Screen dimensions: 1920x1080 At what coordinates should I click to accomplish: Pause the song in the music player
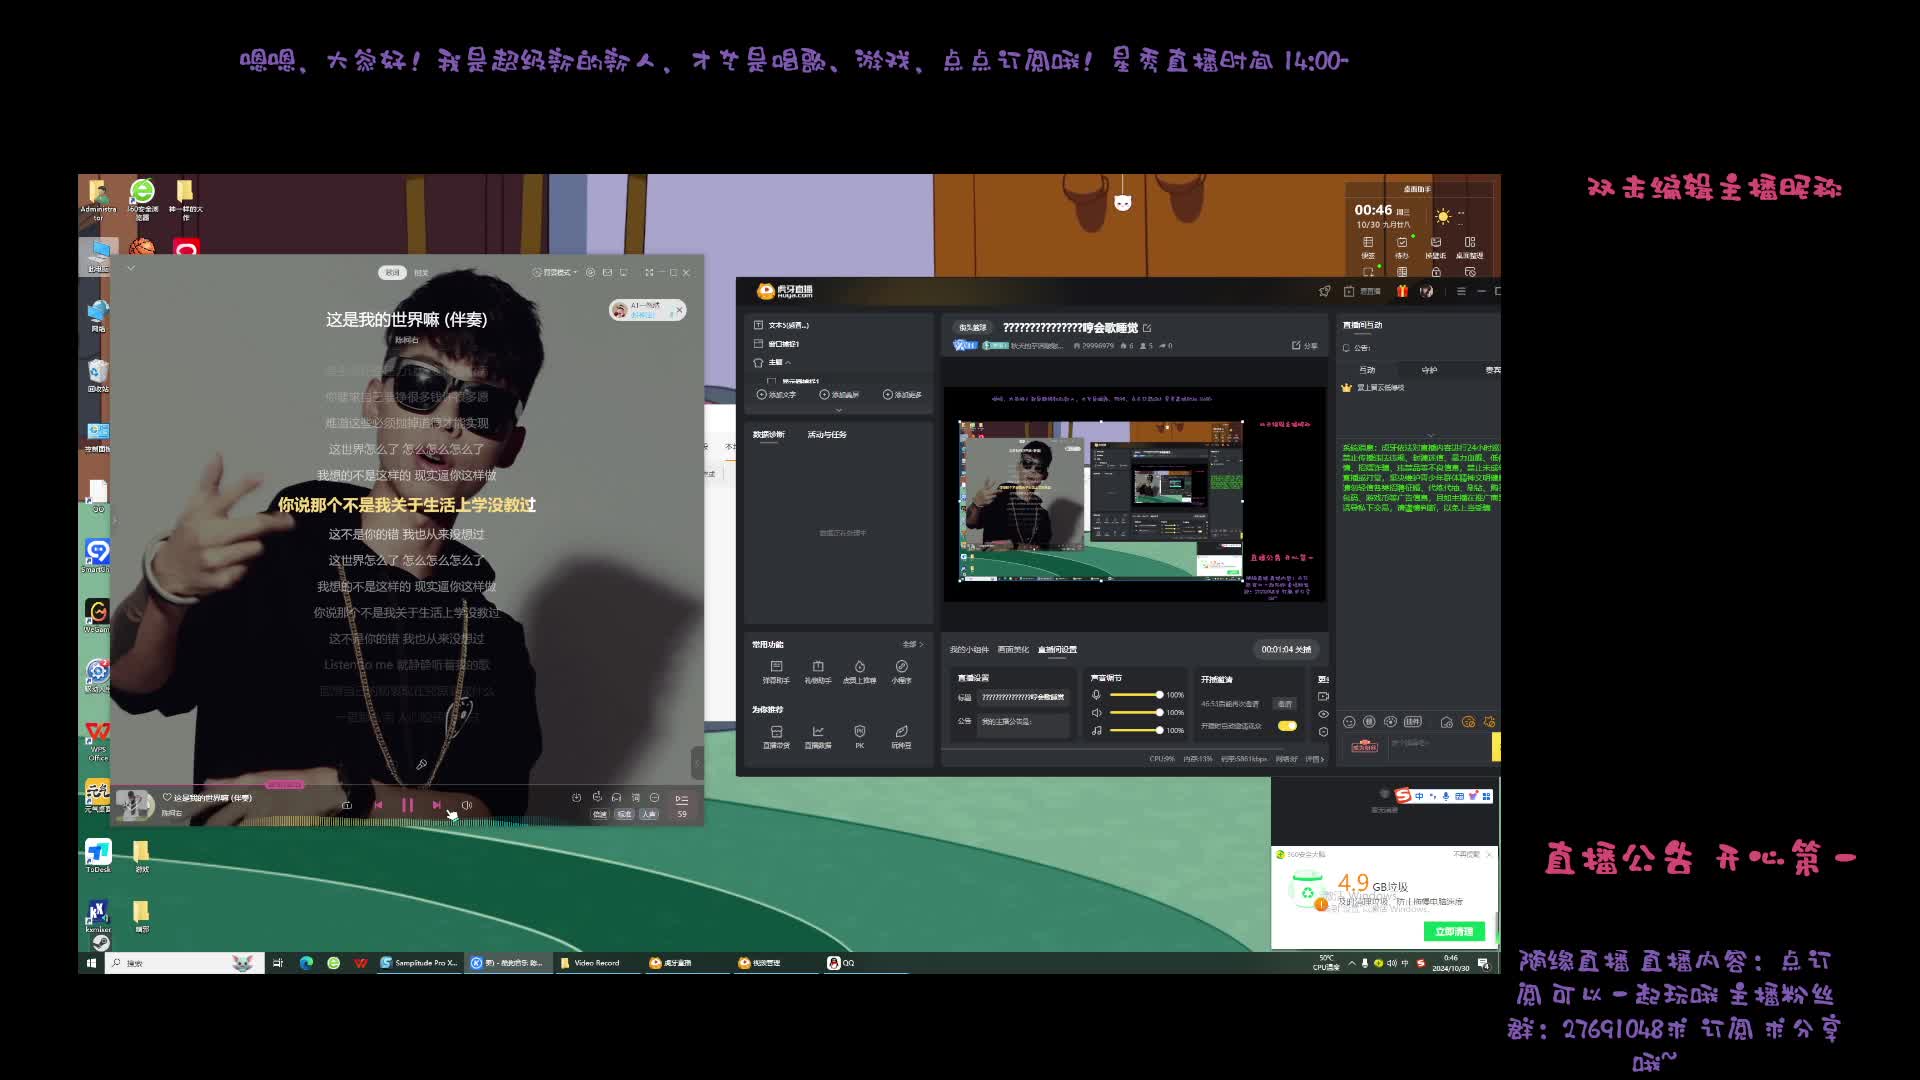(407, 805)
